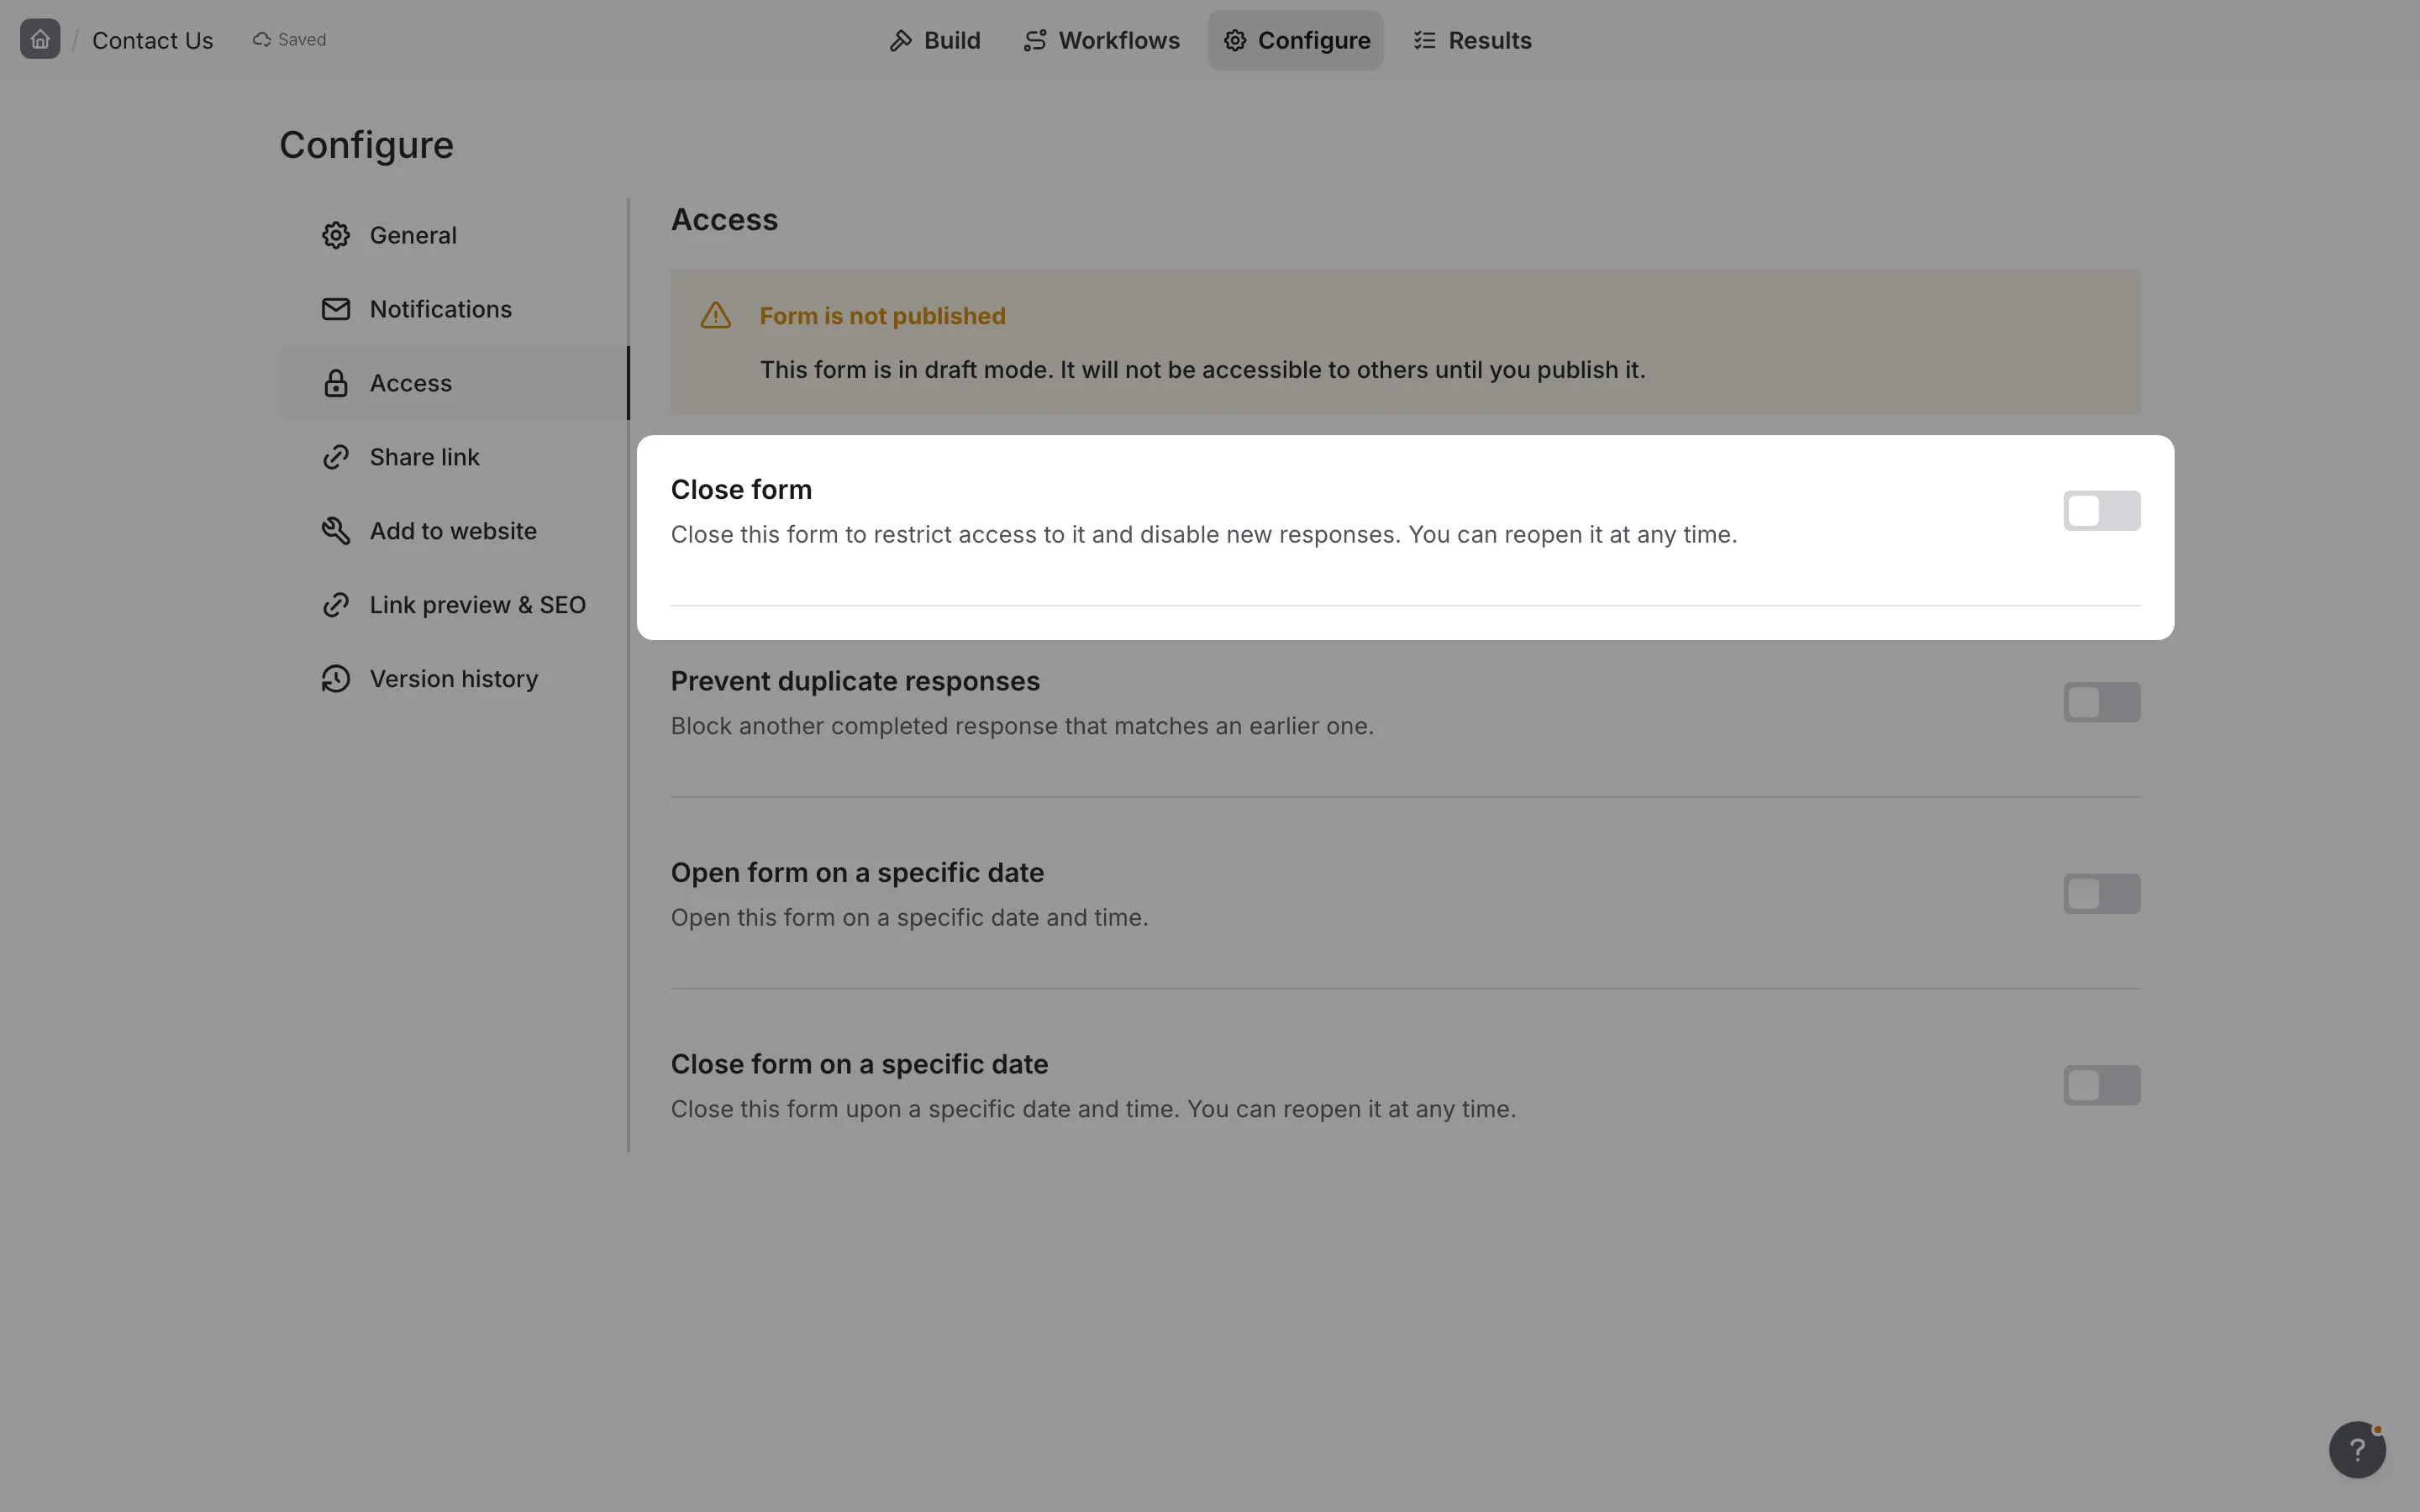Click the Share link chain icon
The height and width of the screenshot is (1512, 2420).
click(x=336, y=457)
